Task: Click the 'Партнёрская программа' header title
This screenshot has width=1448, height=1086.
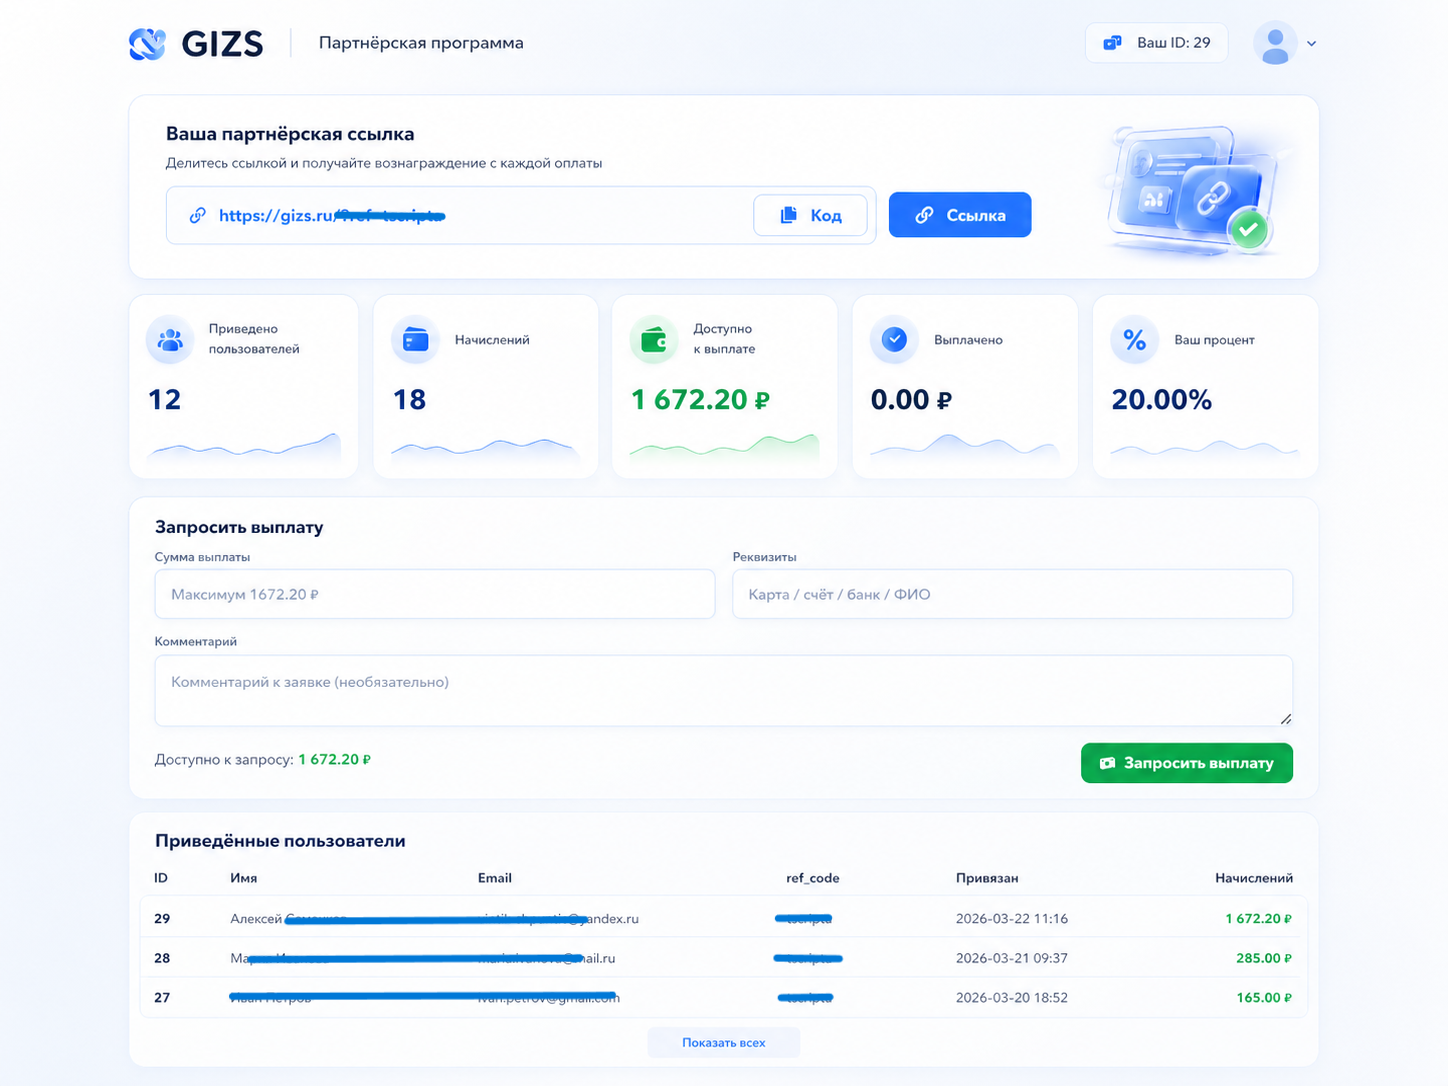Action: (421, 43)
